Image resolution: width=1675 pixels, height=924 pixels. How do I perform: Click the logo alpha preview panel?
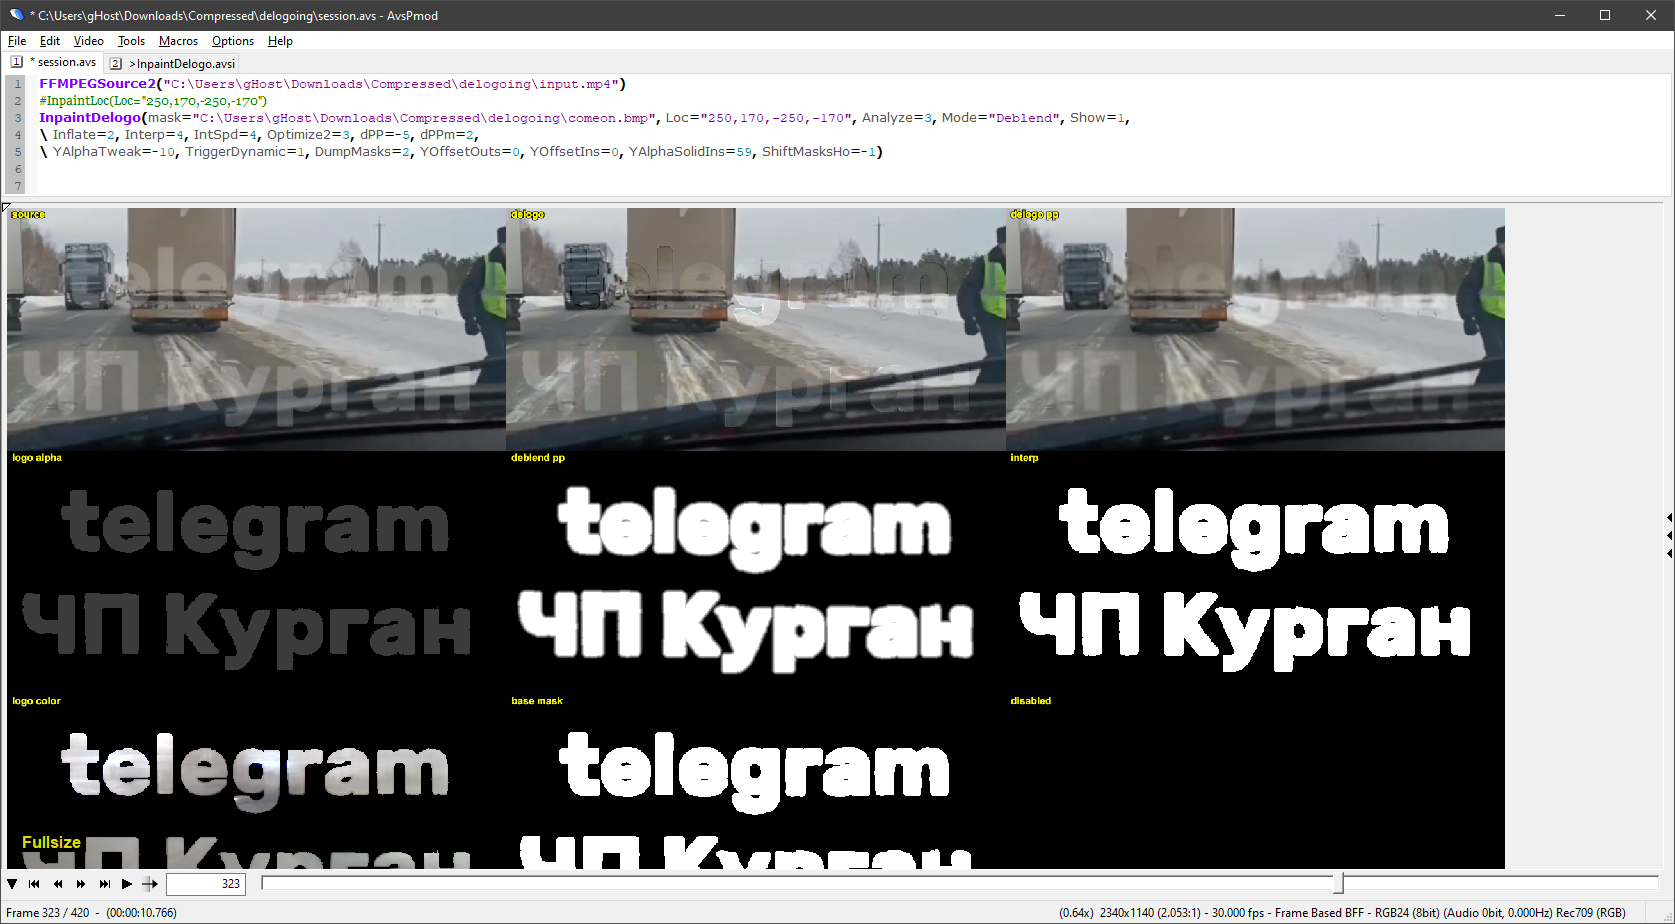(x=256, y=573)
